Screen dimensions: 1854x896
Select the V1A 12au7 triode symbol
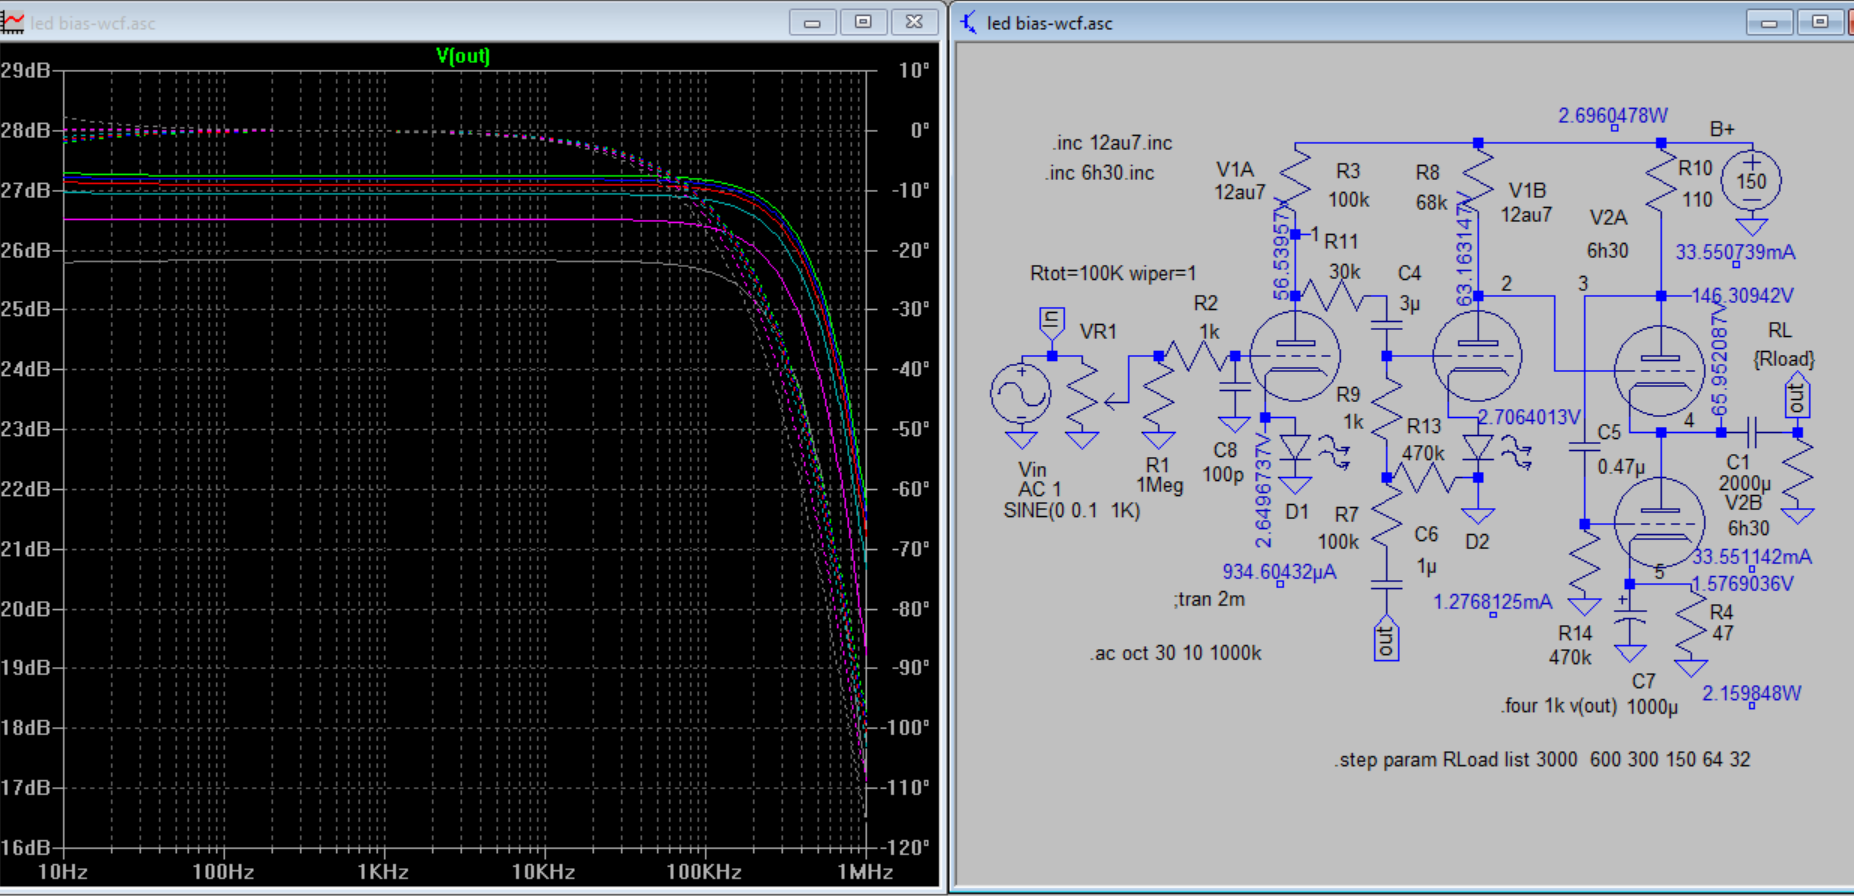[x=1295, y=356]
